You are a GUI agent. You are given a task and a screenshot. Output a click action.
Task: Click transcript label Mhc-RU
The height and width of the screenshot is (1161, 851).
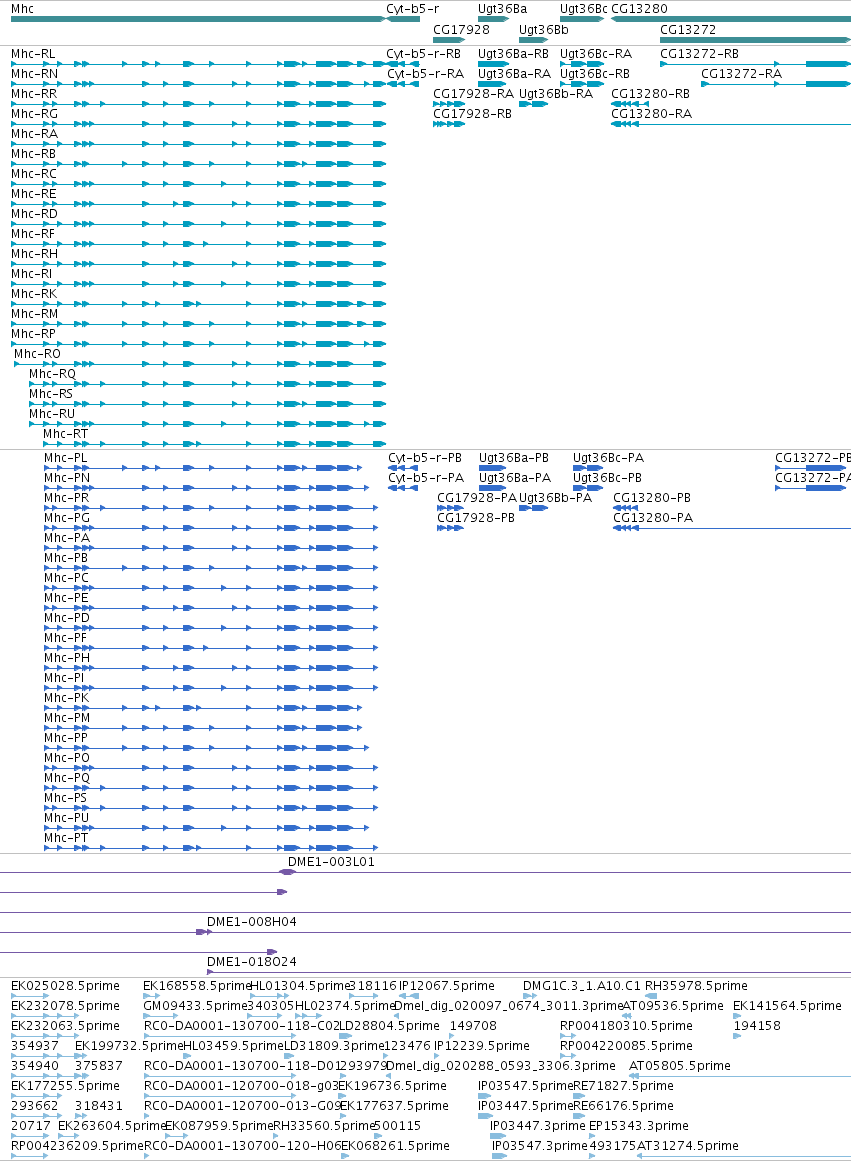click(x=52, y=414)
